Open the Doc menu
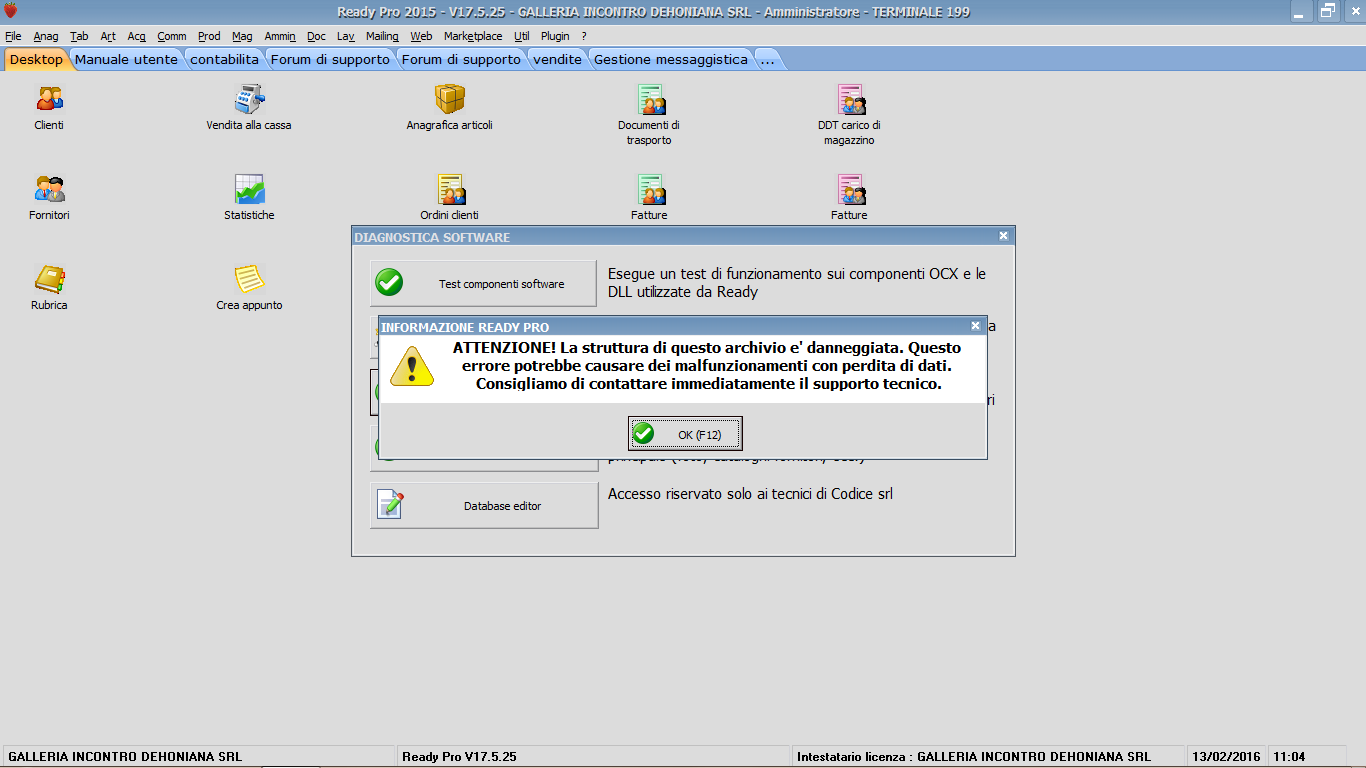This screenshot has height=768, width=1366. coord(316,36)
